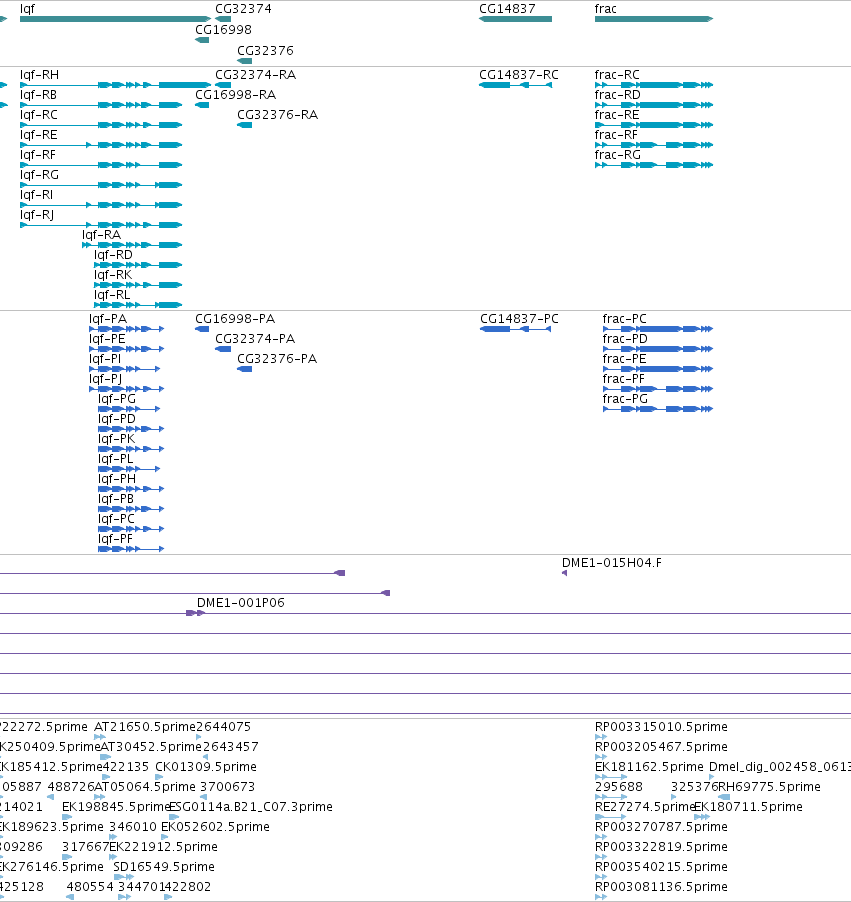The width and height of the screenshot is (851, 902).
Task: Select EST RP003270787.5prime
Action: 601,837
